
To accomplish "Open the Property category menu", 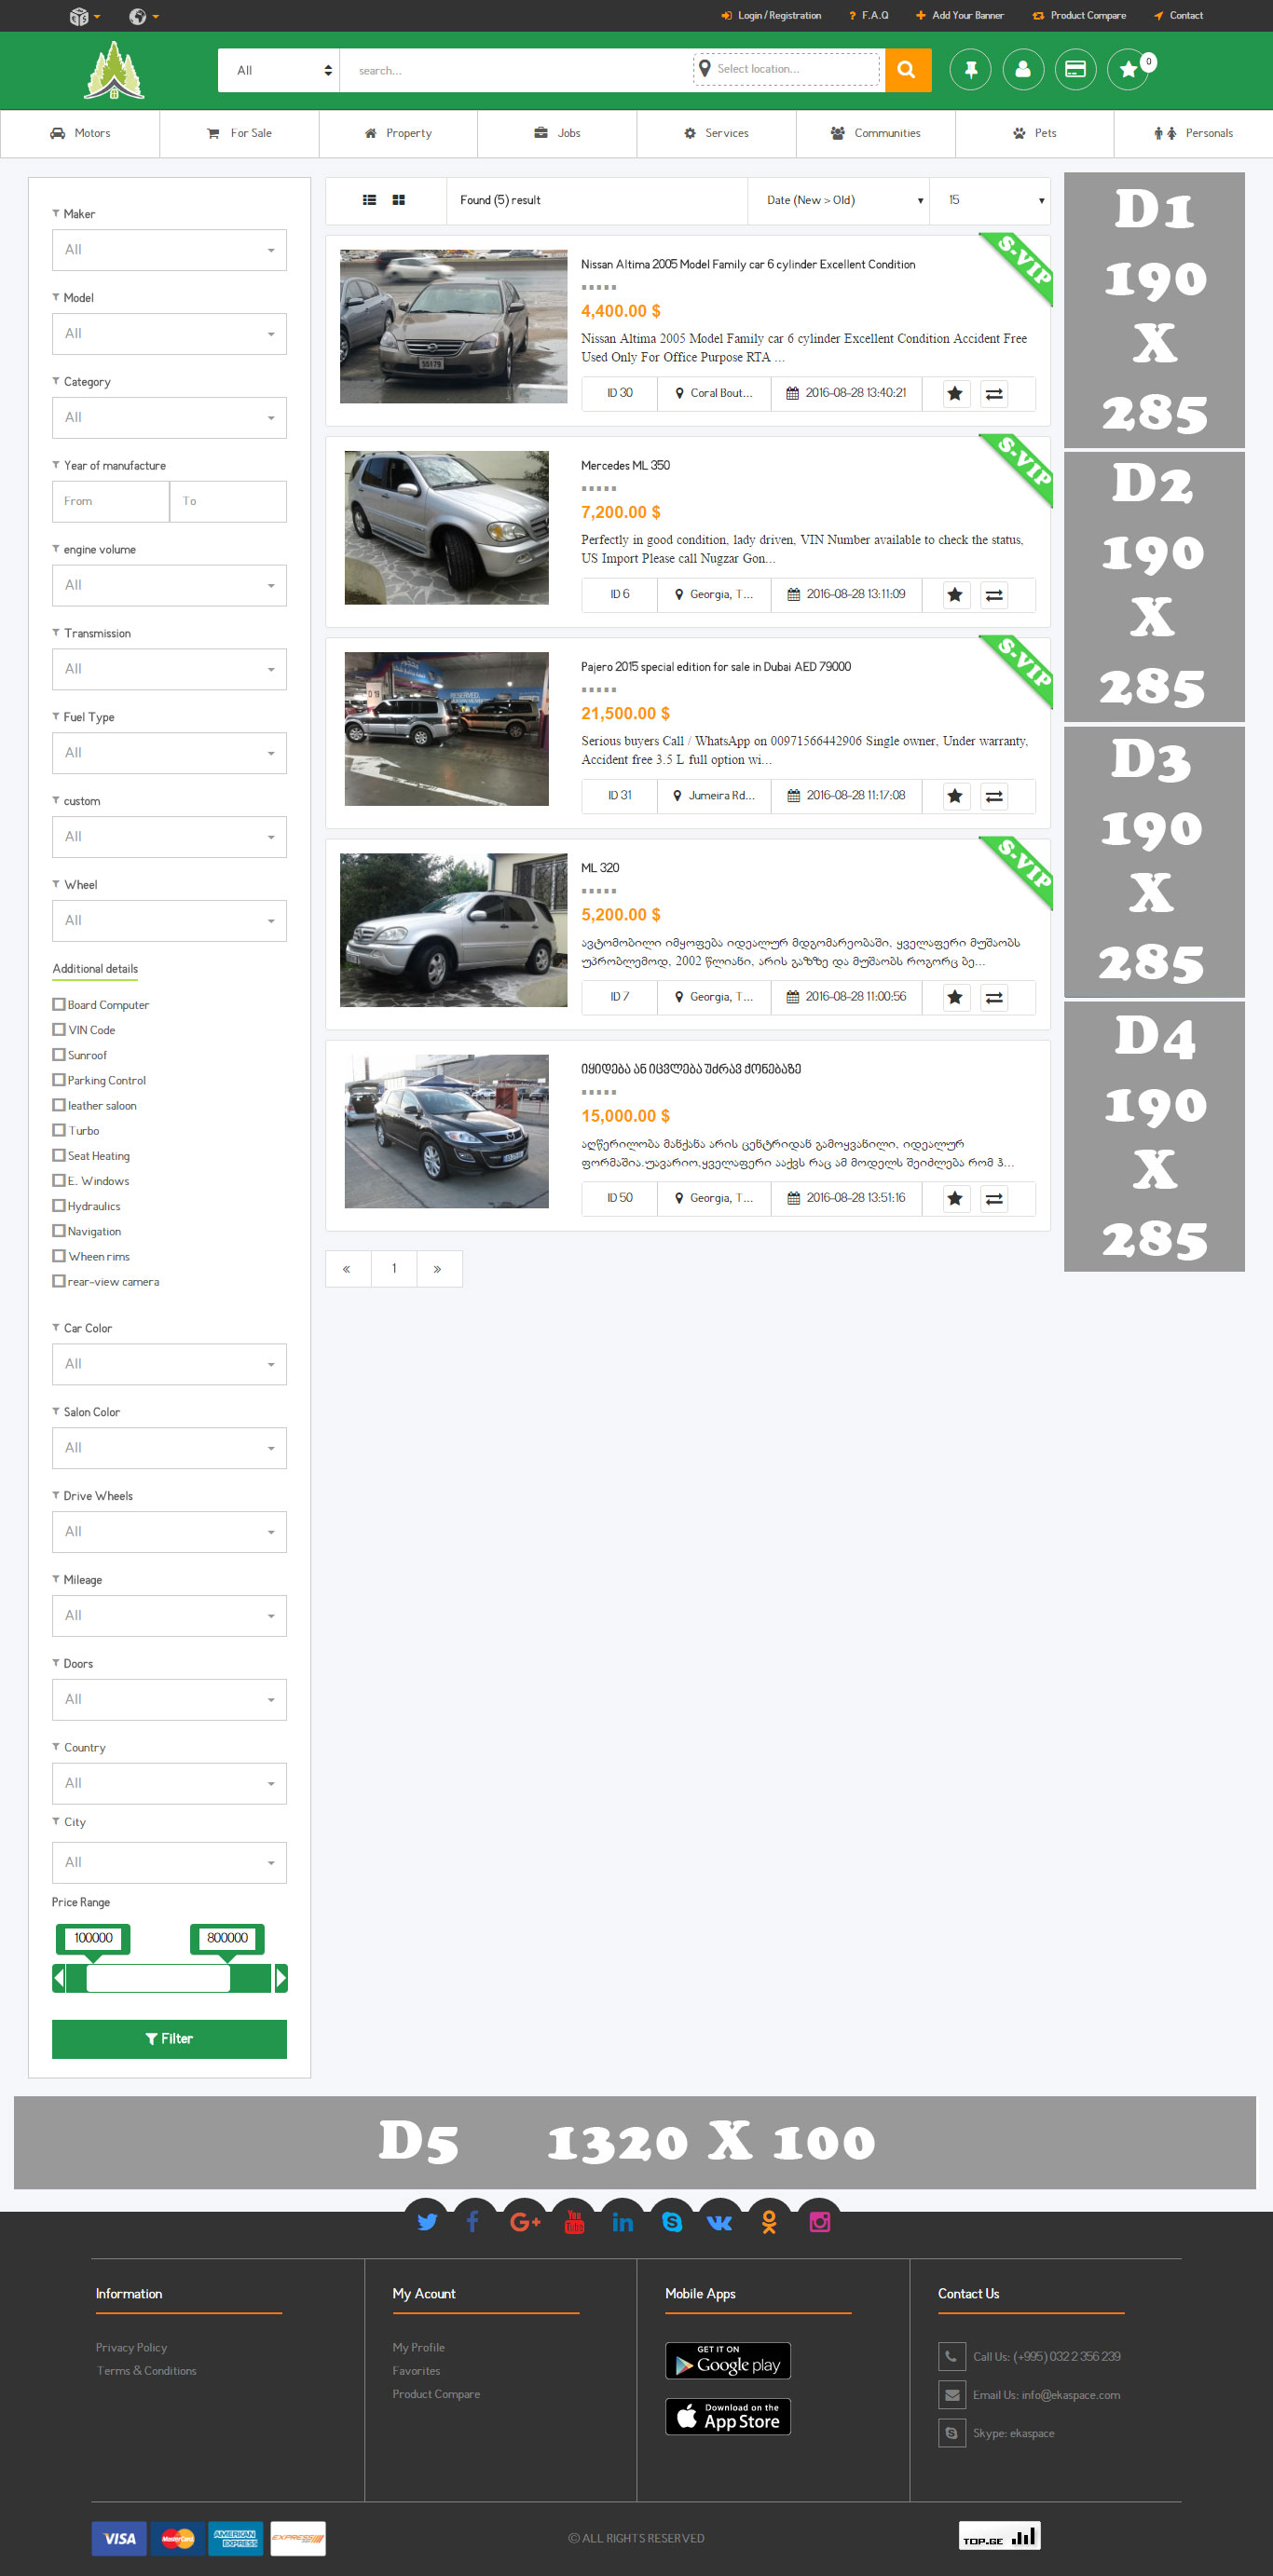I will (398, 133).
